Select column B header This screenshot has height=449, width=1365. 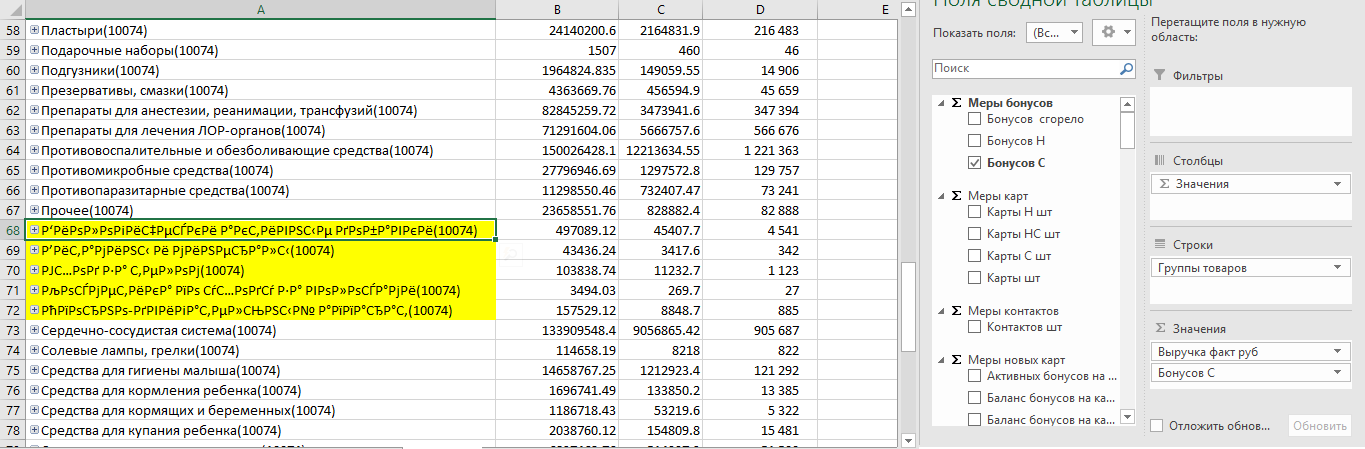pyautogui.click(x=558, y=9)
